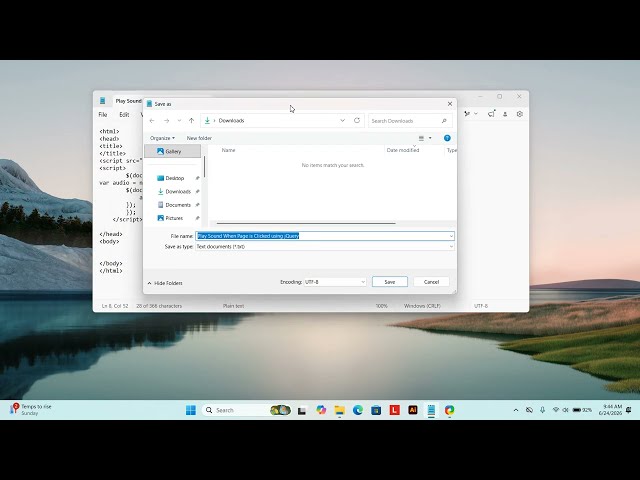Click the search magnifier icon

[444, 121]
